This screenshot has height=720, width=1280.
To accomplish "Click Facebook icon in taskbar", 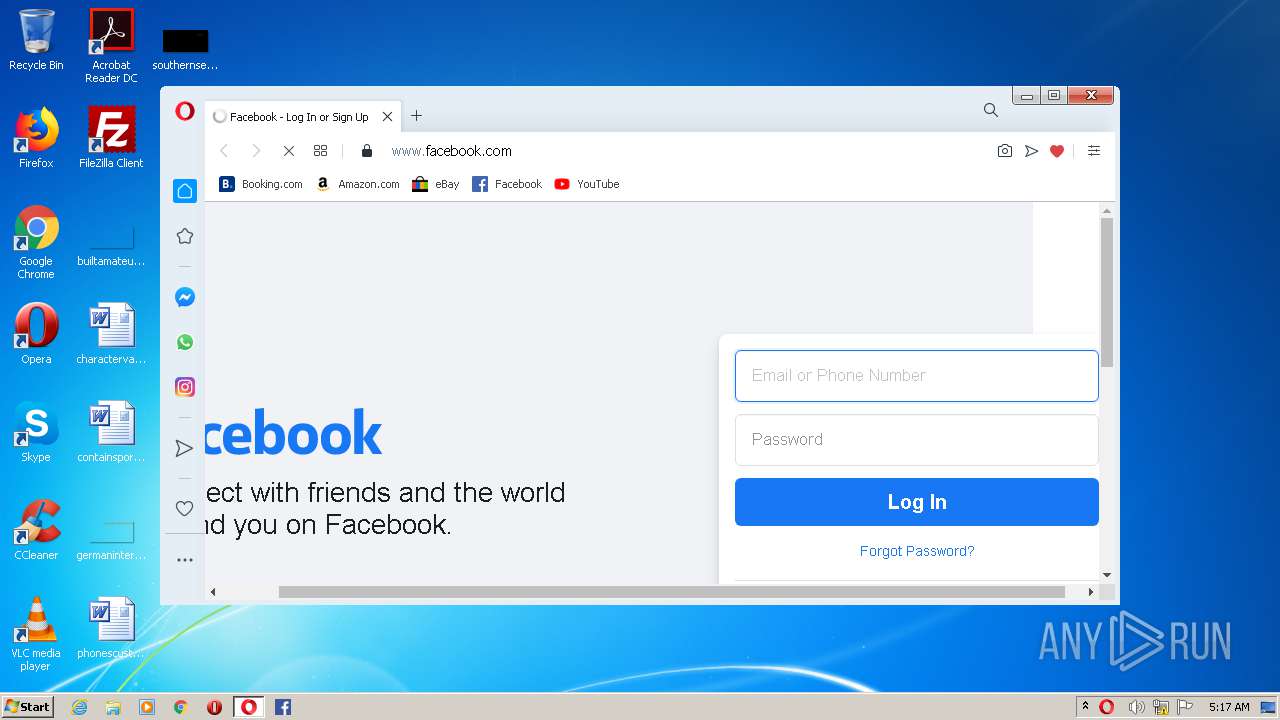I will [x=283, y=707].
